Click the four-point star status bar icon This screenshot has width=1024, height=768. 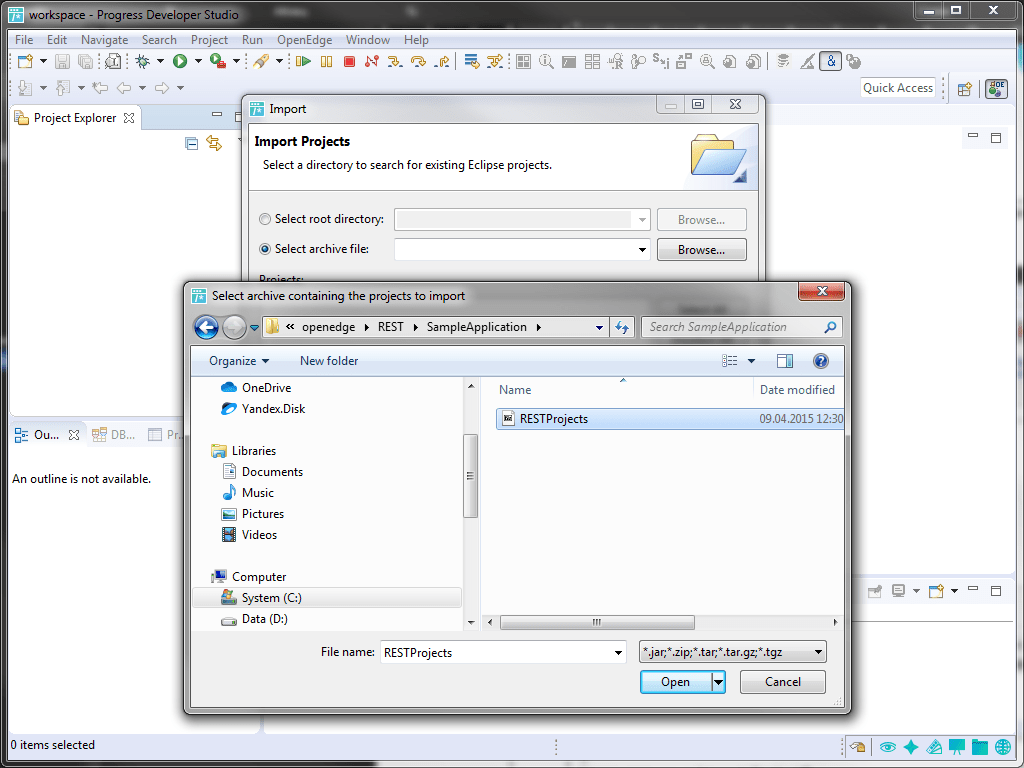[x=910, y=746]
